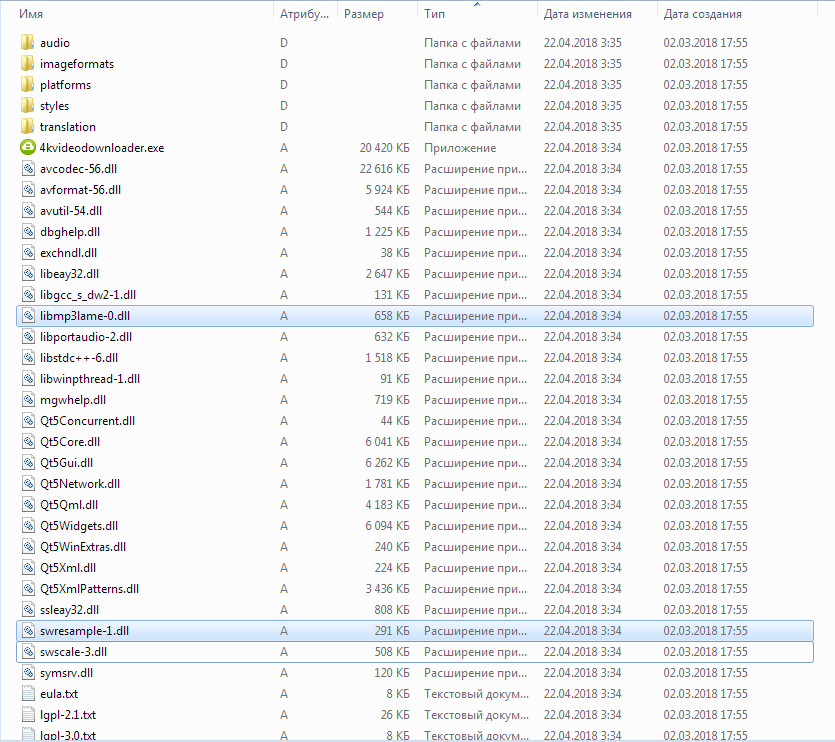The height and width of the screenshot is (742, 835).
Task: Click the lgpl-2.1.txt text file icon
Action: [28, 715]
